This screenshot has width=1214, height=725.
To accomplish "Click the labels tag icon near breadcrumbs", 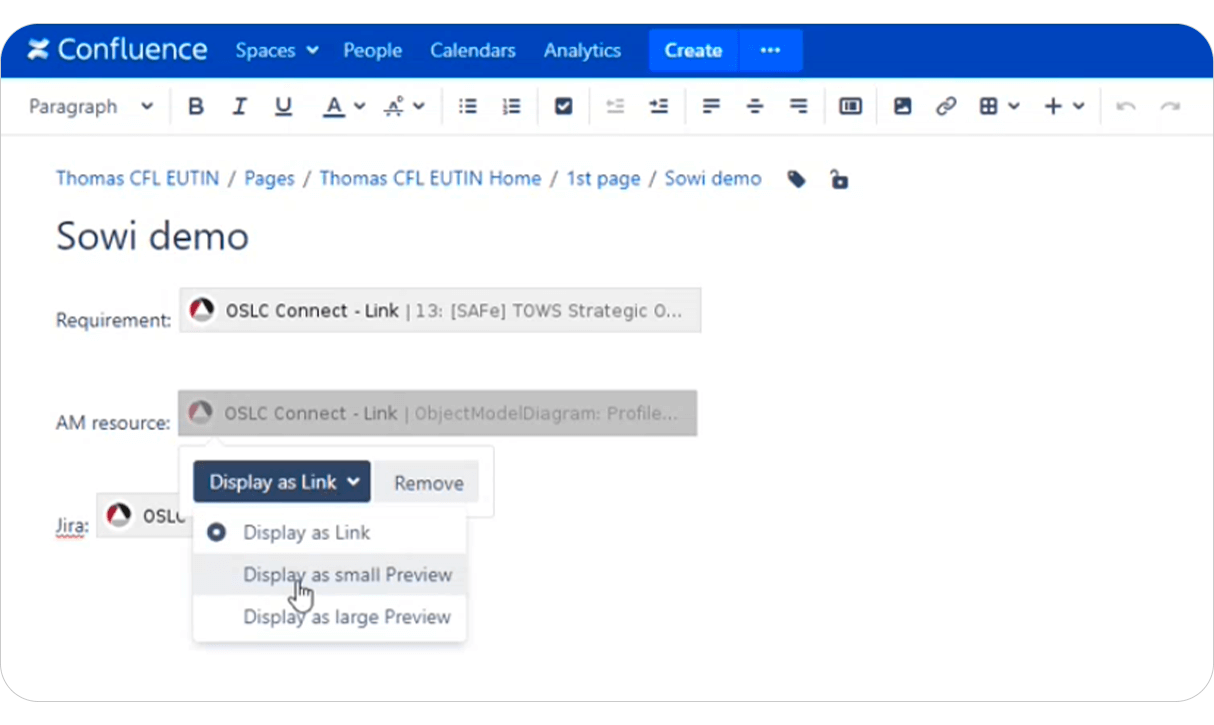I will [796, 180].
